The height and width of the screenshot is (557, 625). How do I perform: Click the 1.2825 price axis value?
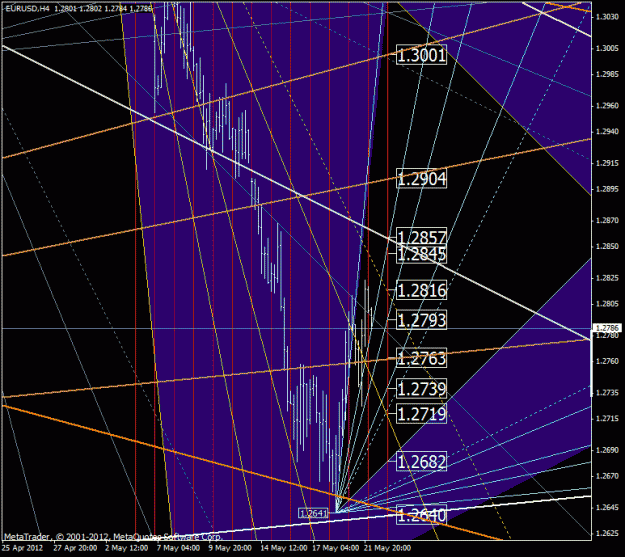pyautogui.click(x=607, y=278)
